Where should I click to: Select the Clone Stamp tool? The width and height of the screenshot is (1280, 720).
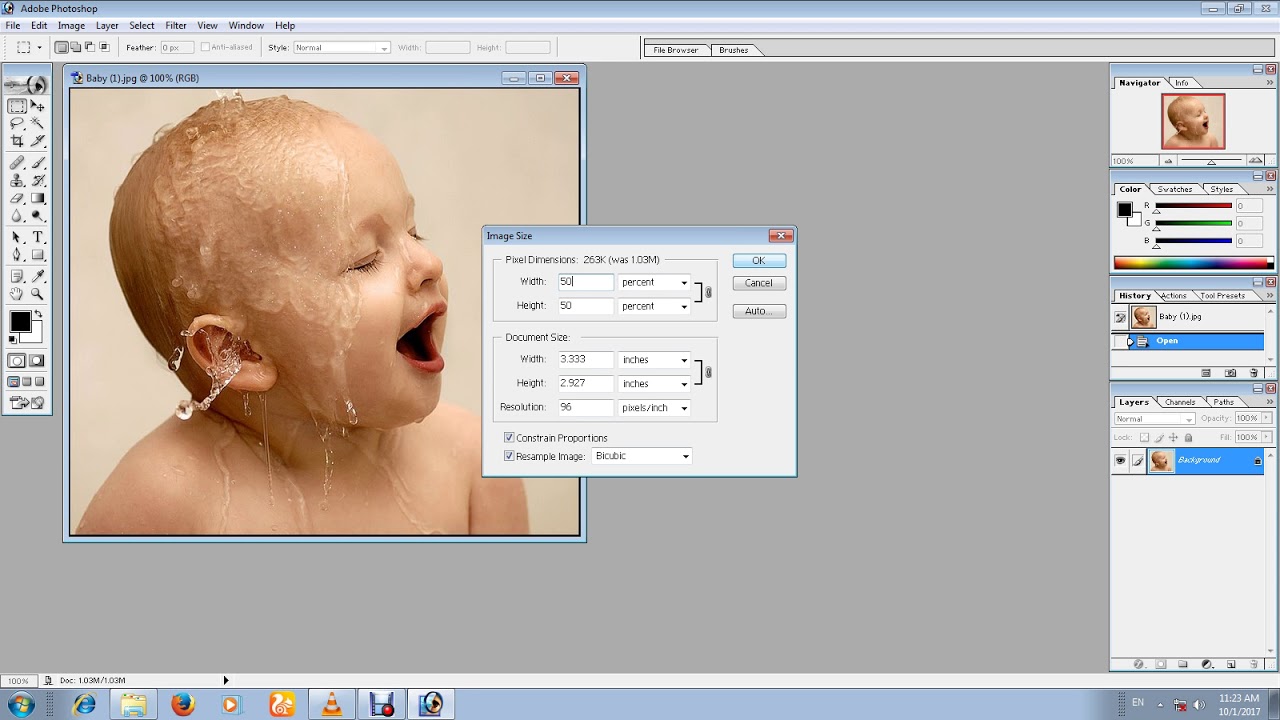[x=17, y=181]
